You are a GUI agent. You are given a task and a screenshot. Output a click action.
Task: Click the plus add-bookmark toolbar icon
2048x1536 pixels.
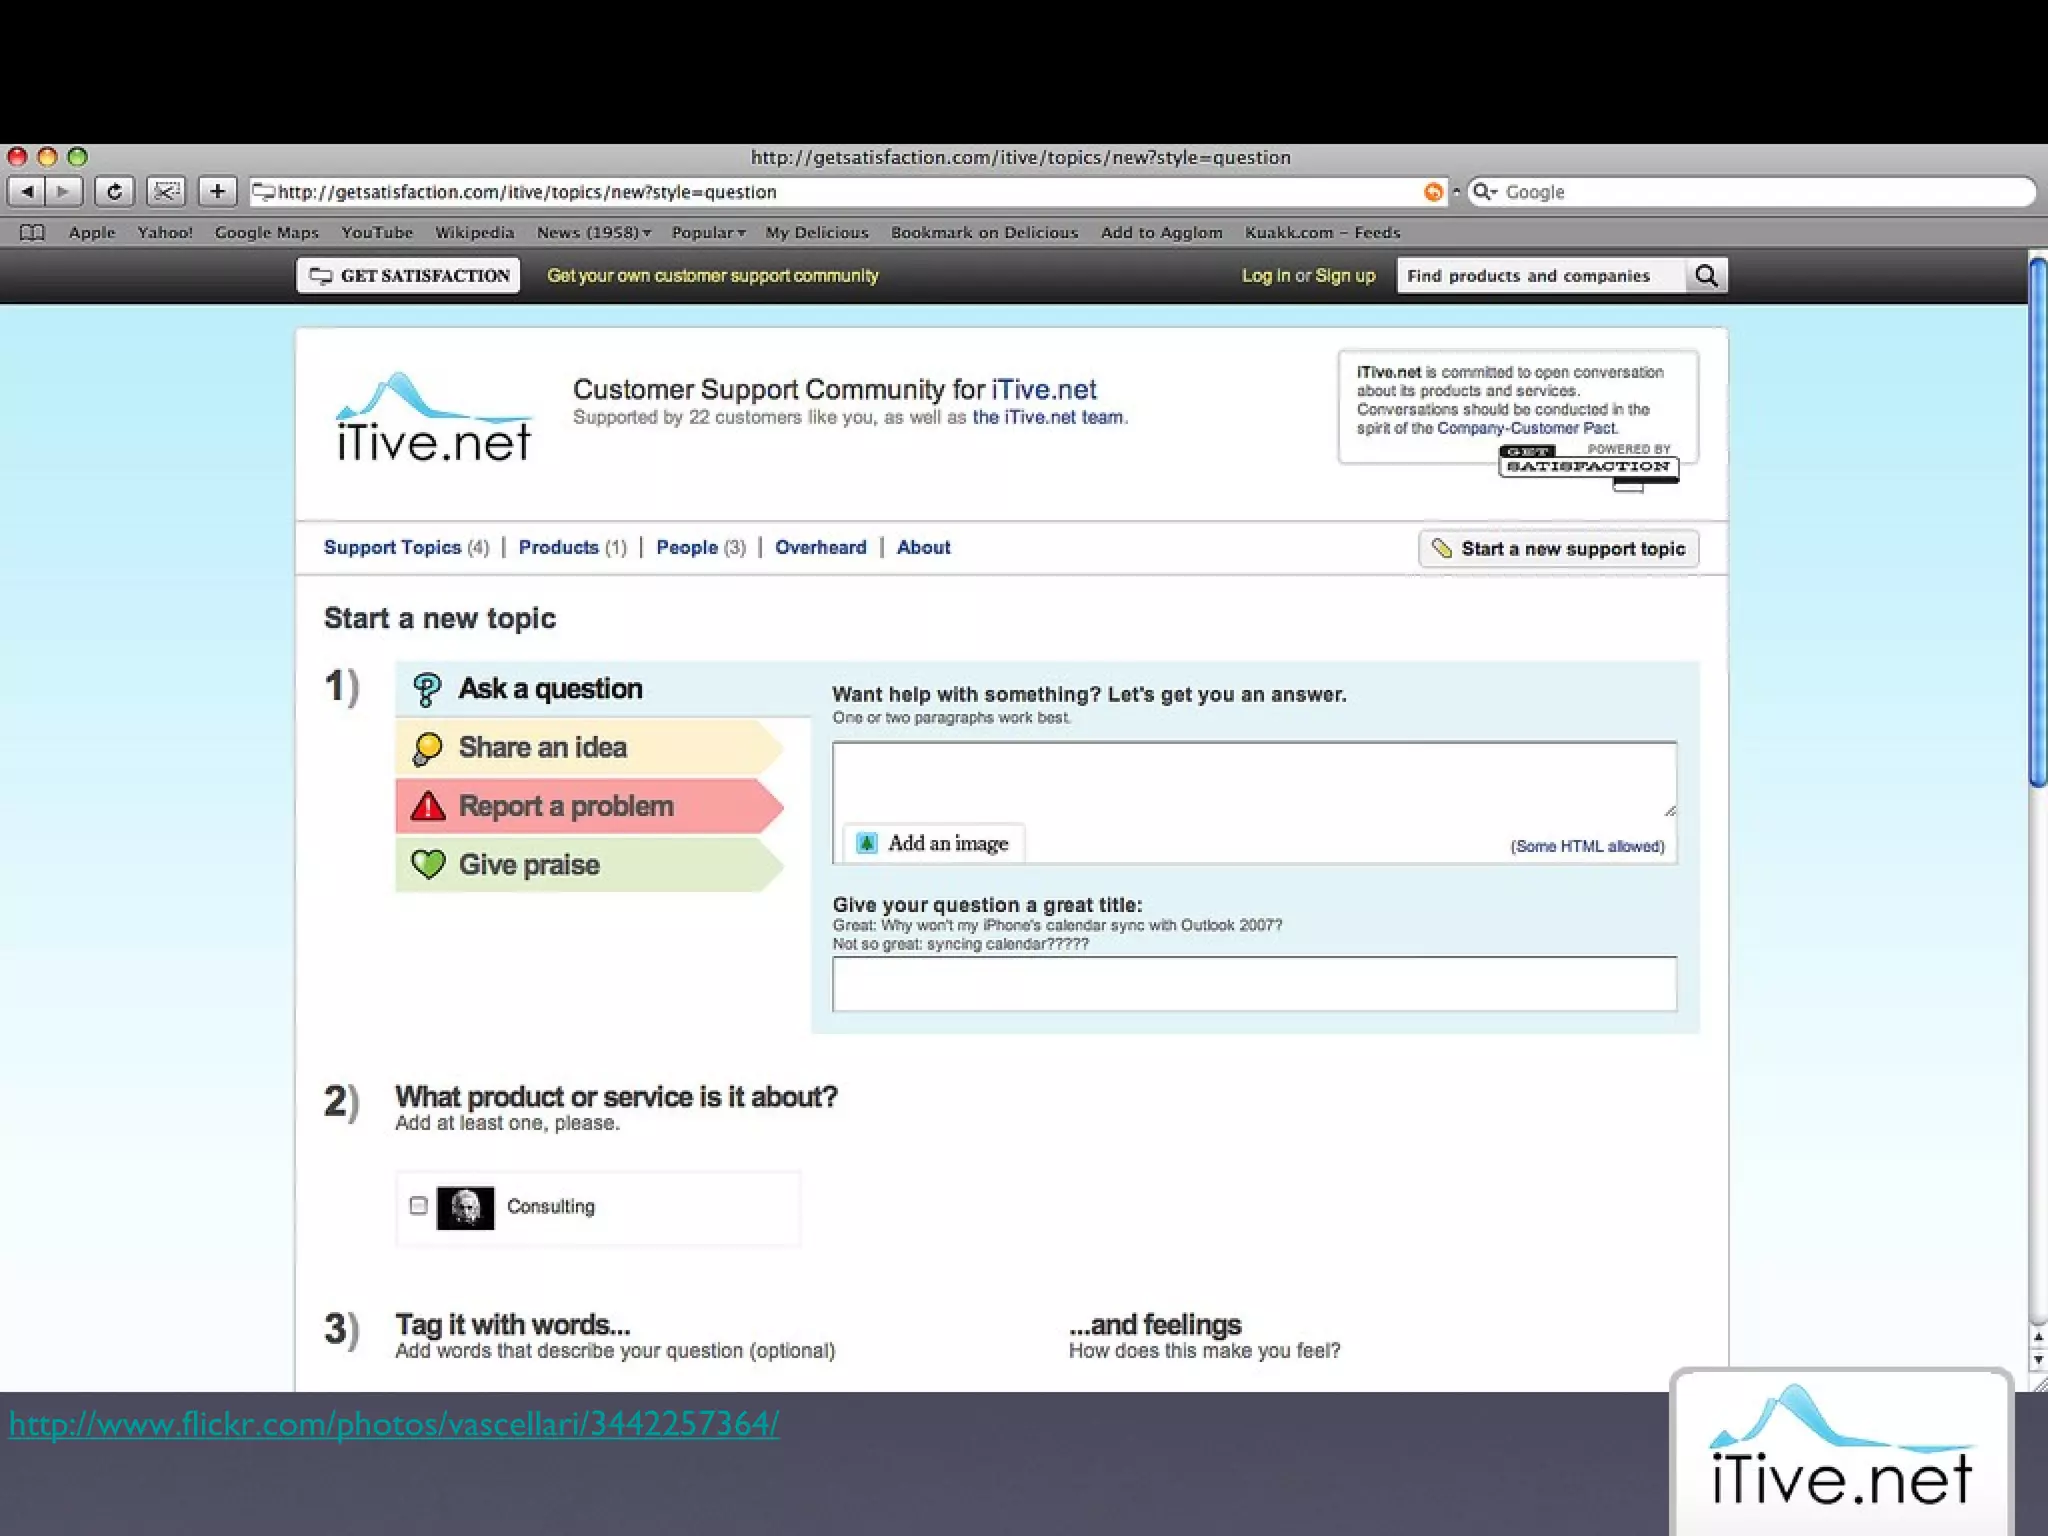pos(217,191)
